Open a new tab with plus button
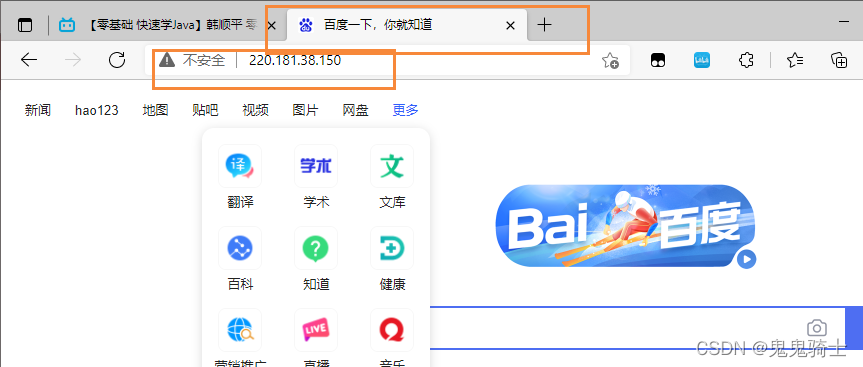863x367 pixels. click(x=544, y=25)
